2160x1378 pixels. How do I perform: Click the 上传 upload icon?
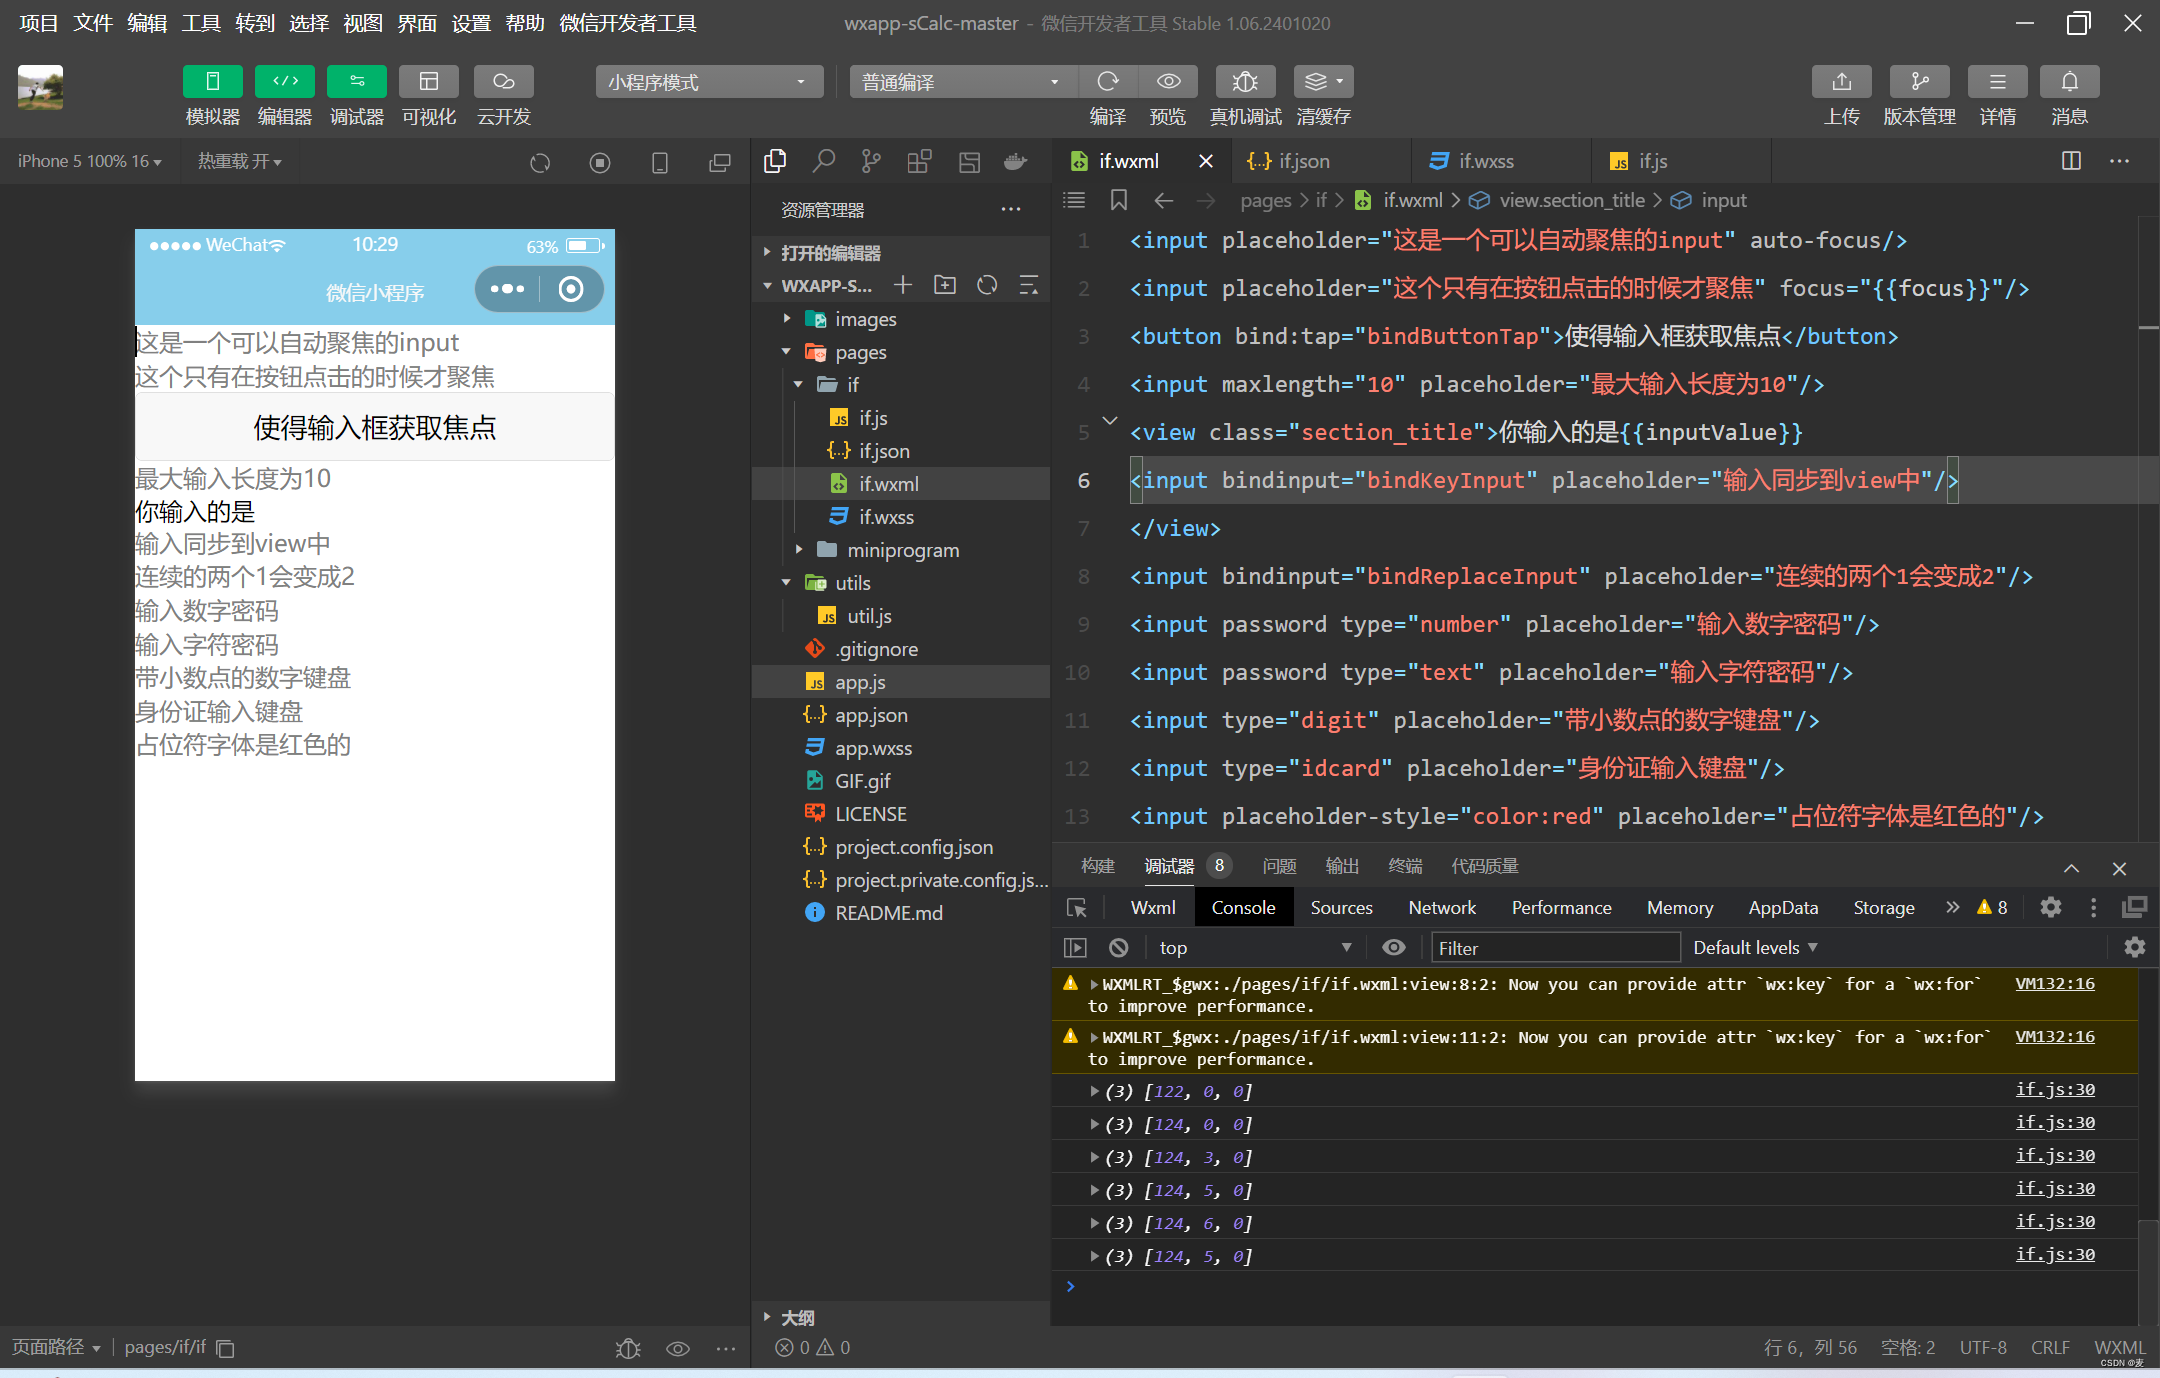tap(1842, 81)
